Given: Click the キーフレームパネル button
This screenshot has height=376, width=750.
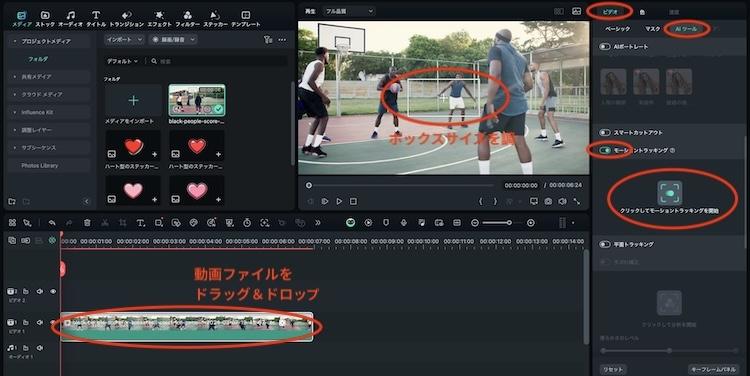Looking at the screenshot, I should click(x=713, y=369).
